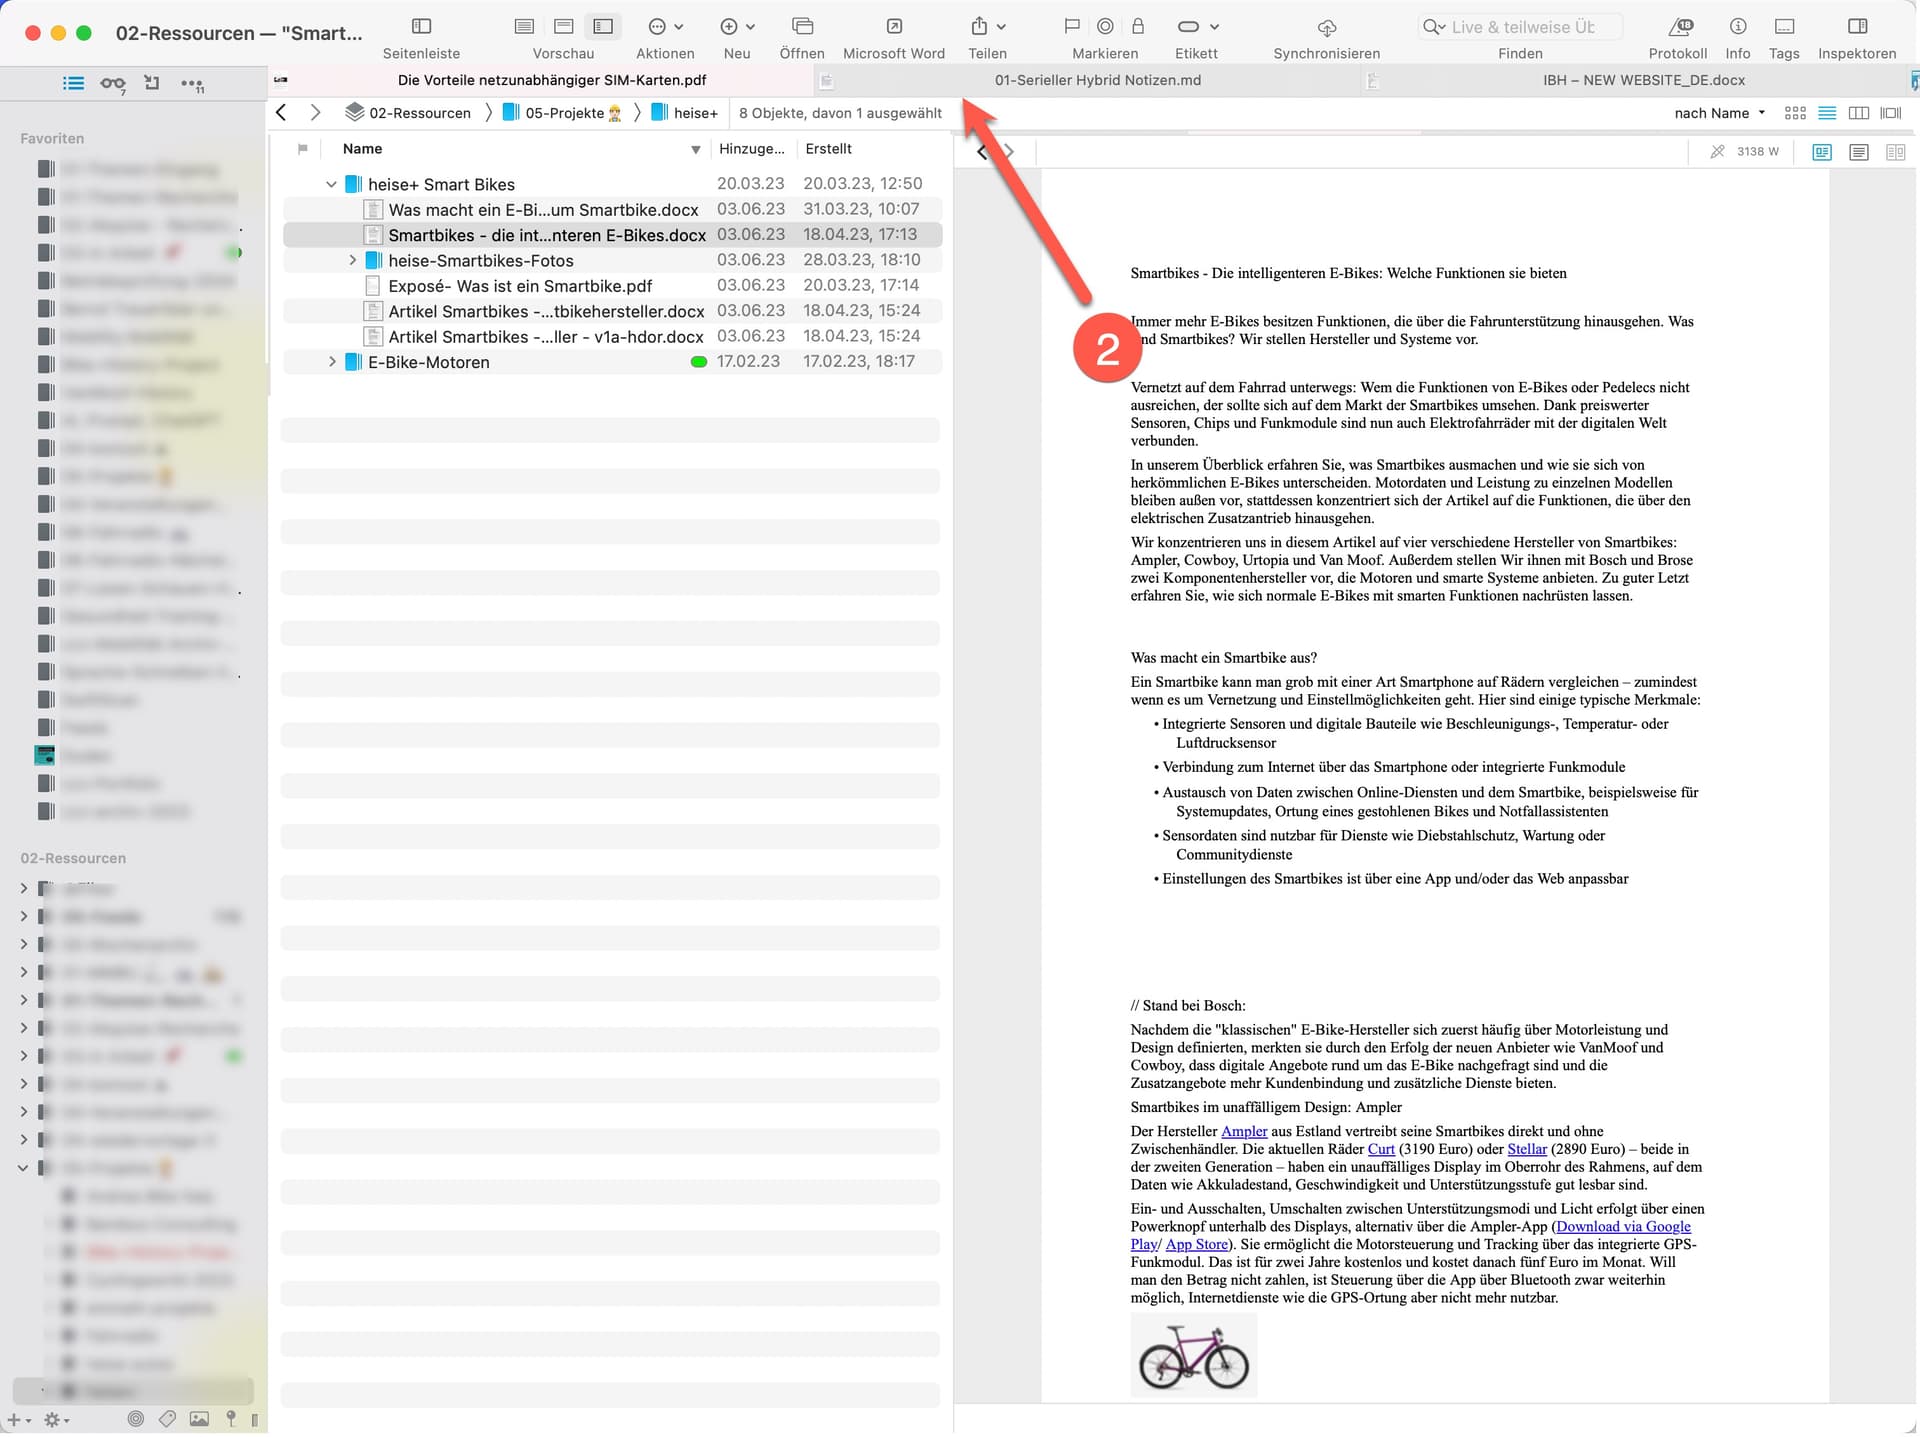Open the Protokoll log icon
The image size is (1920, 1437).
pyautogui.click(x=1681, y=26)
